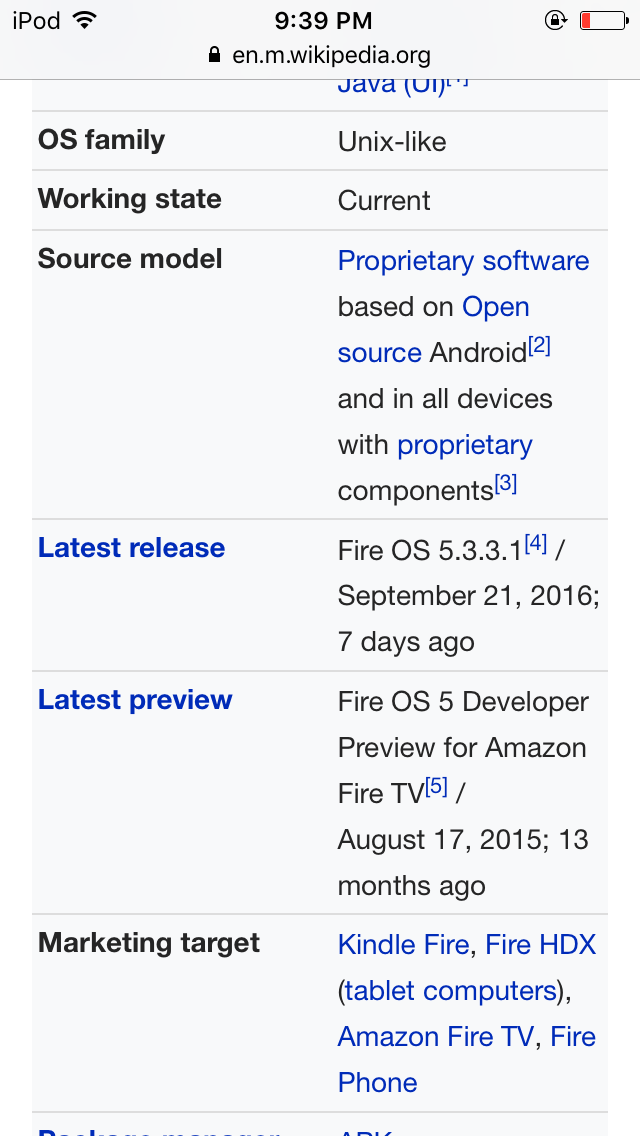The width and height of the screenshot is (640, 1136).
Task: Open the Fire HDX link
Action: coord(540,945)
